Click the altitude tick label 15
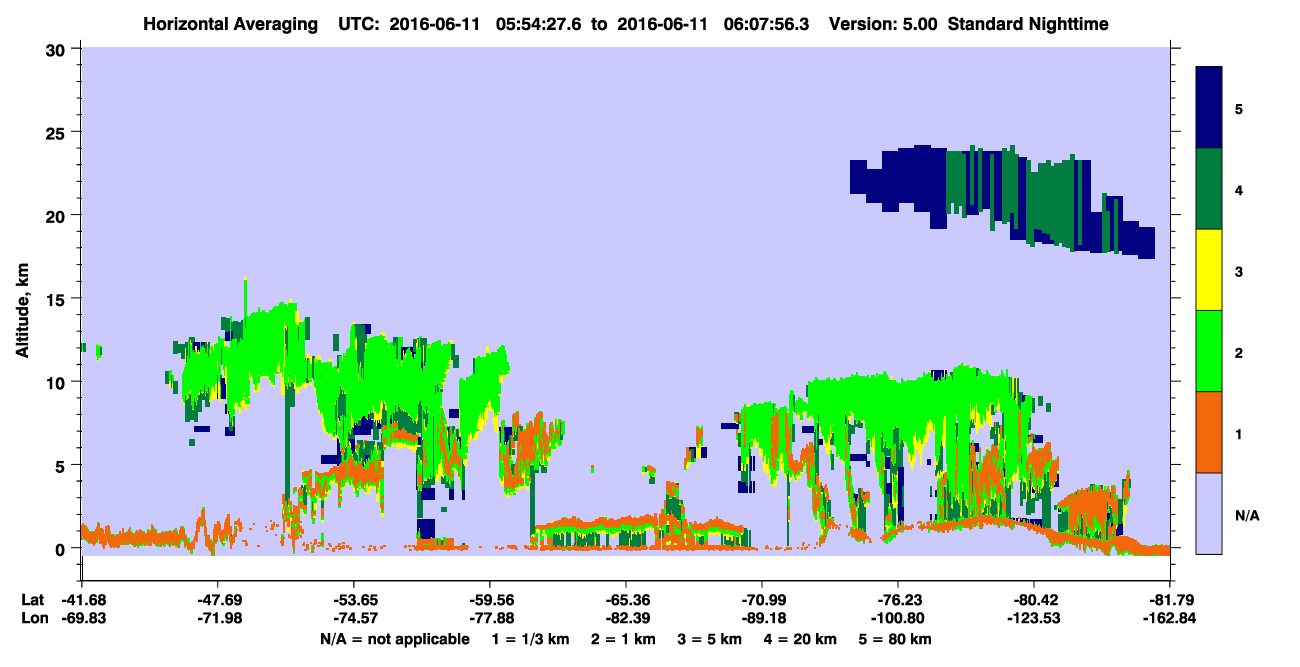 pos(58,299)
